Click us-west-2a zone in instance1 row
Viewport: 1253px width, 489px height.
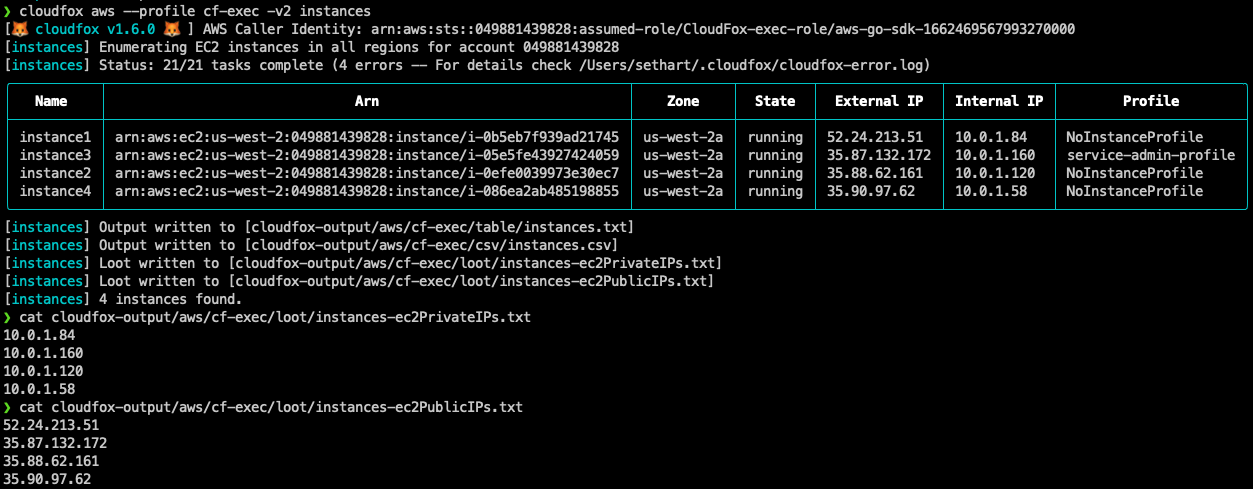click(x=683, y=137)
